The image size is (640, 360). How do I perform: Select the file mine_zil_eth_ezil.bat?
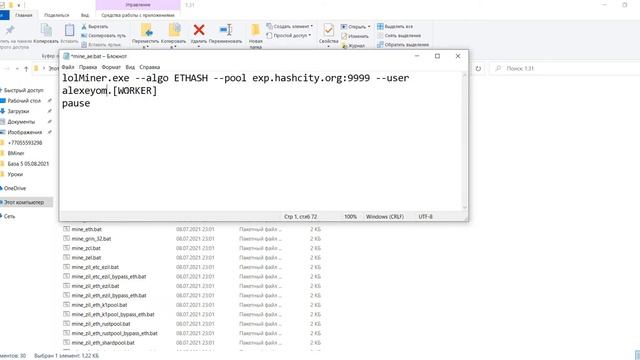[x=96, y=286]
